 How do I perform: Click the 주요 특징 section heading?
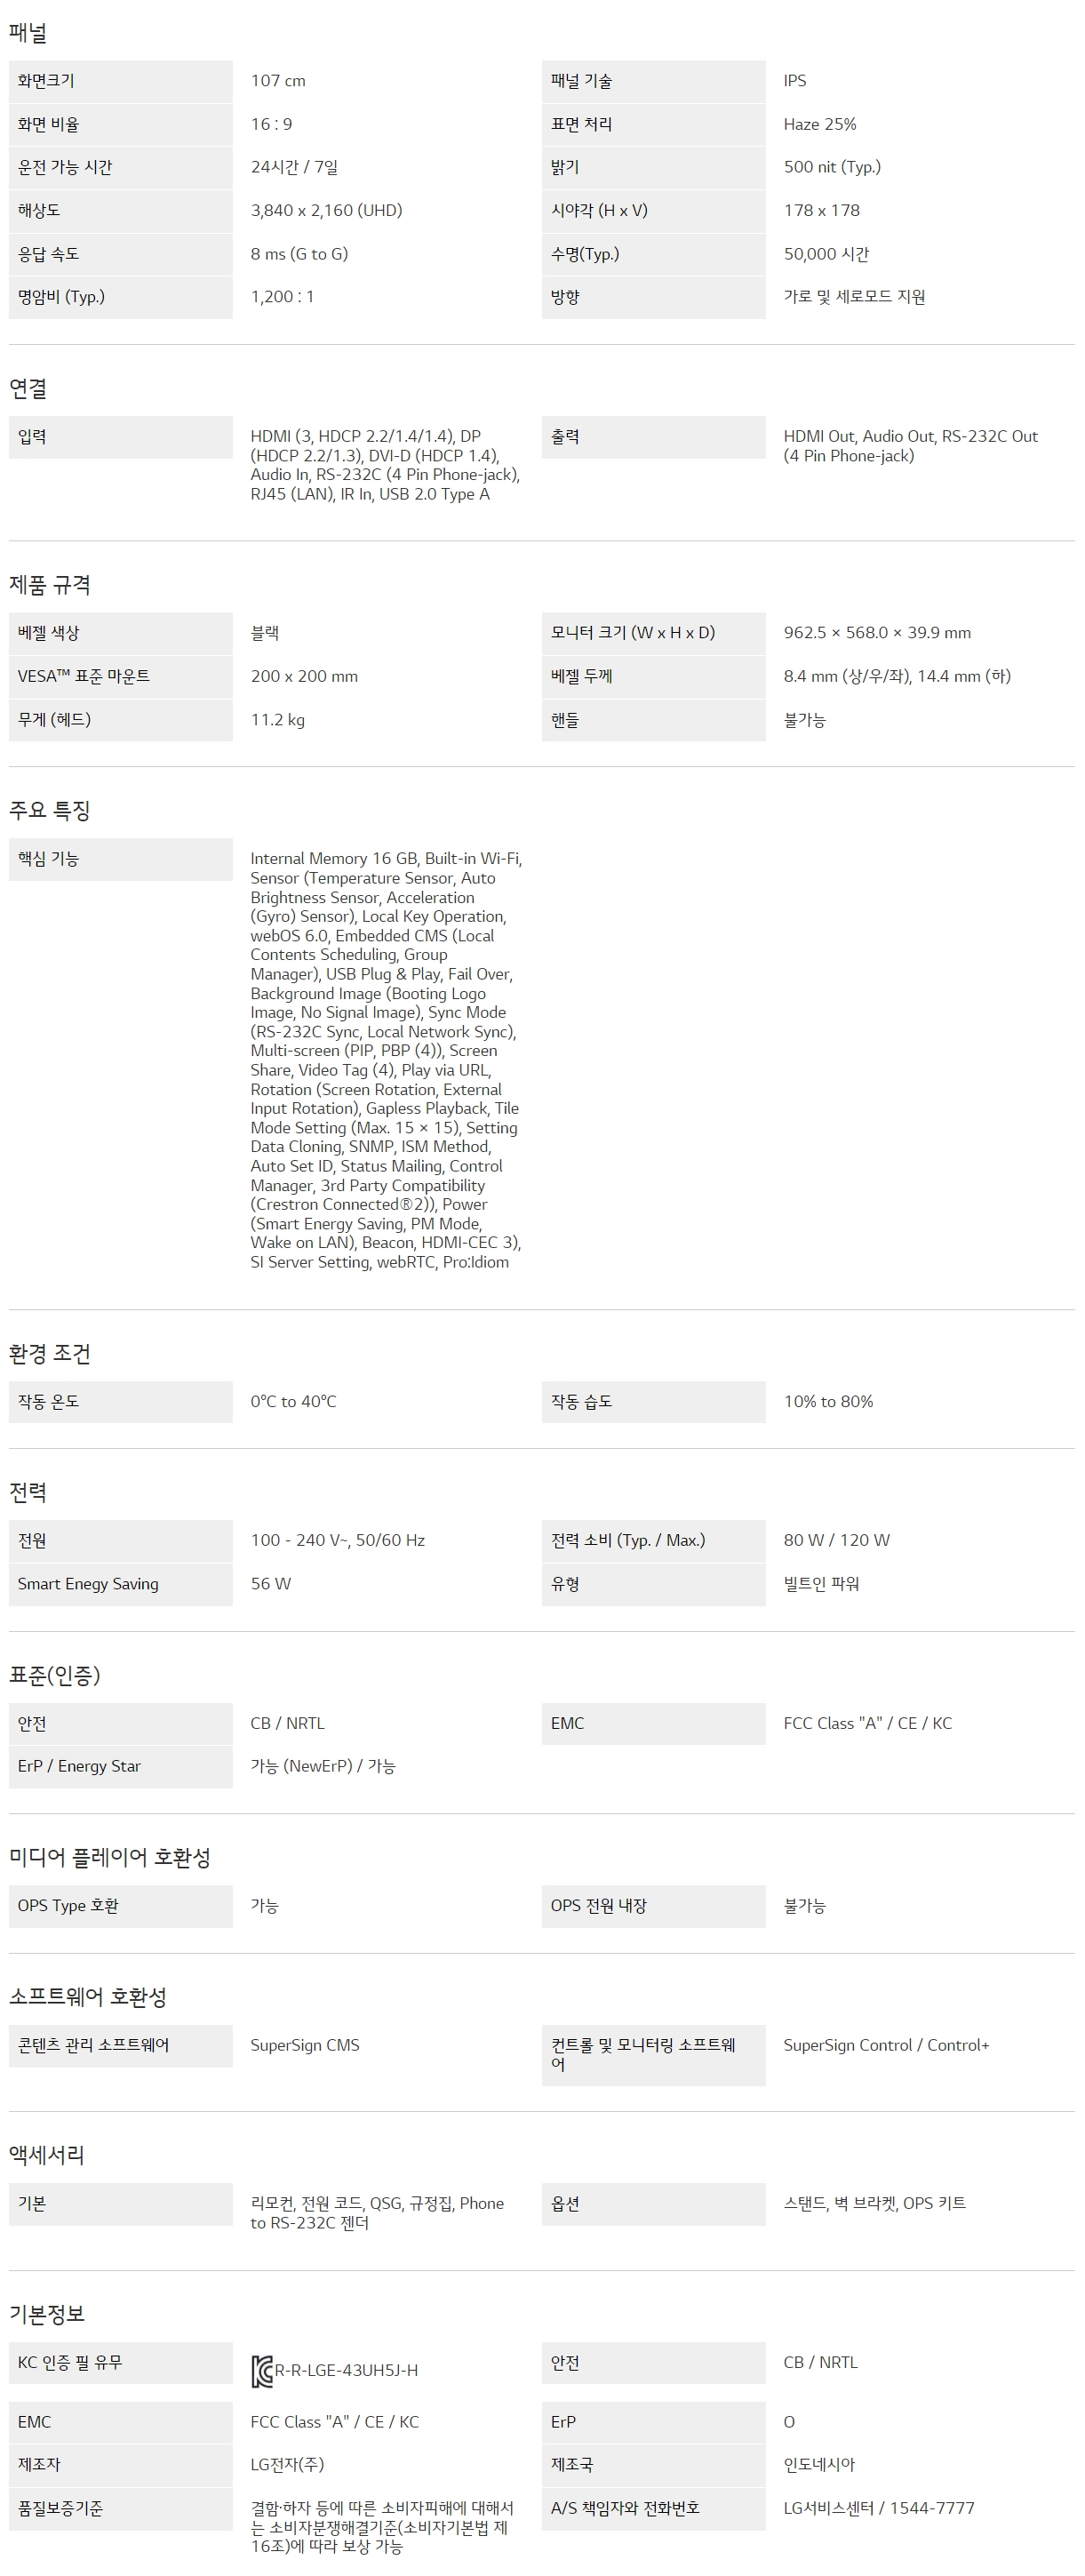point(50,810)
